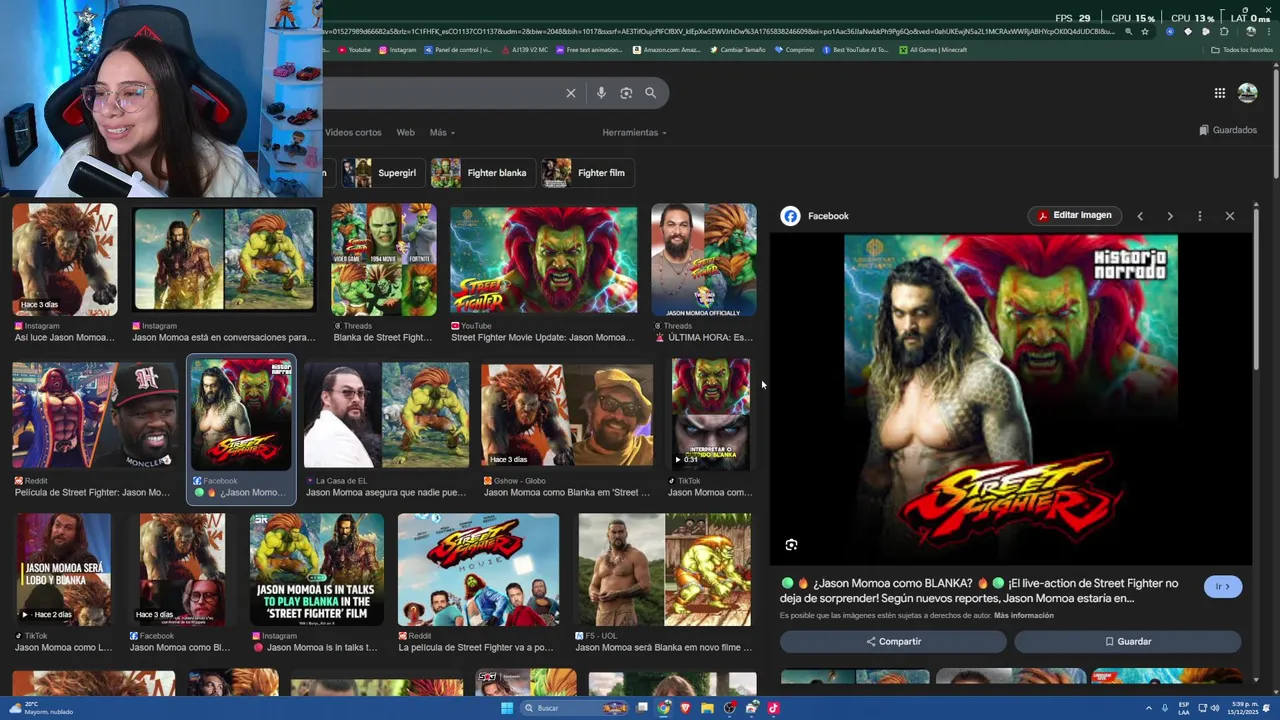The image size is (1280, 720).
Task: Open F5 UOL Jason Momoa será Blanka thumbnail
Action: pyautogui.click(x=664, y=569)
